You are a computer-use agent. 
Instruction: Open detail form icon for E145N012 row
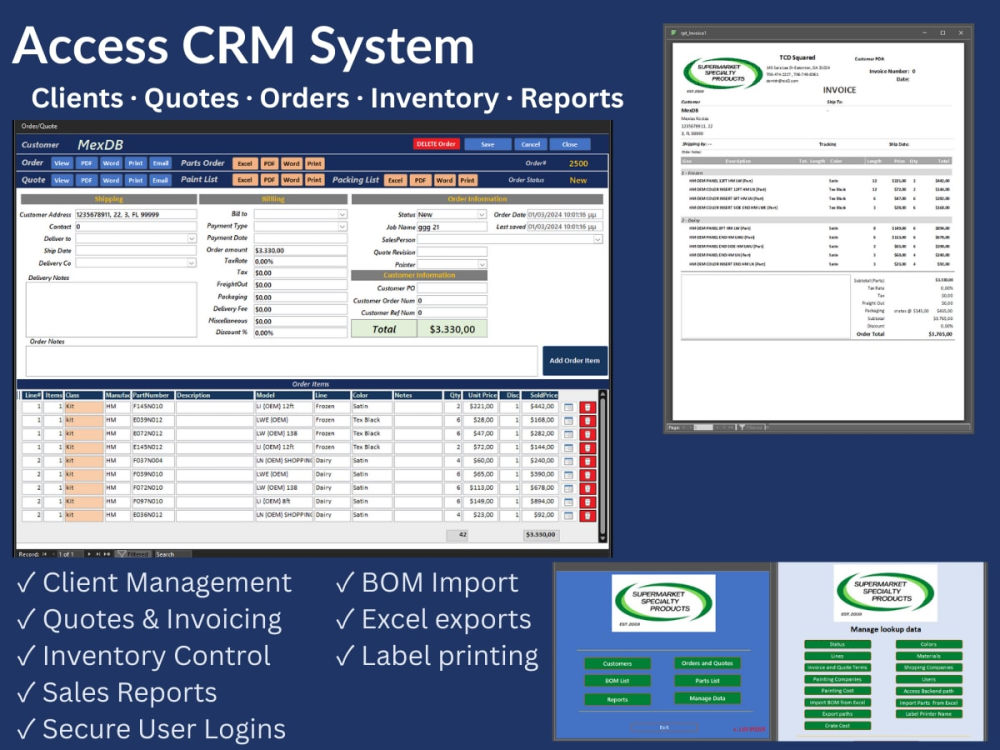(569, 448)
